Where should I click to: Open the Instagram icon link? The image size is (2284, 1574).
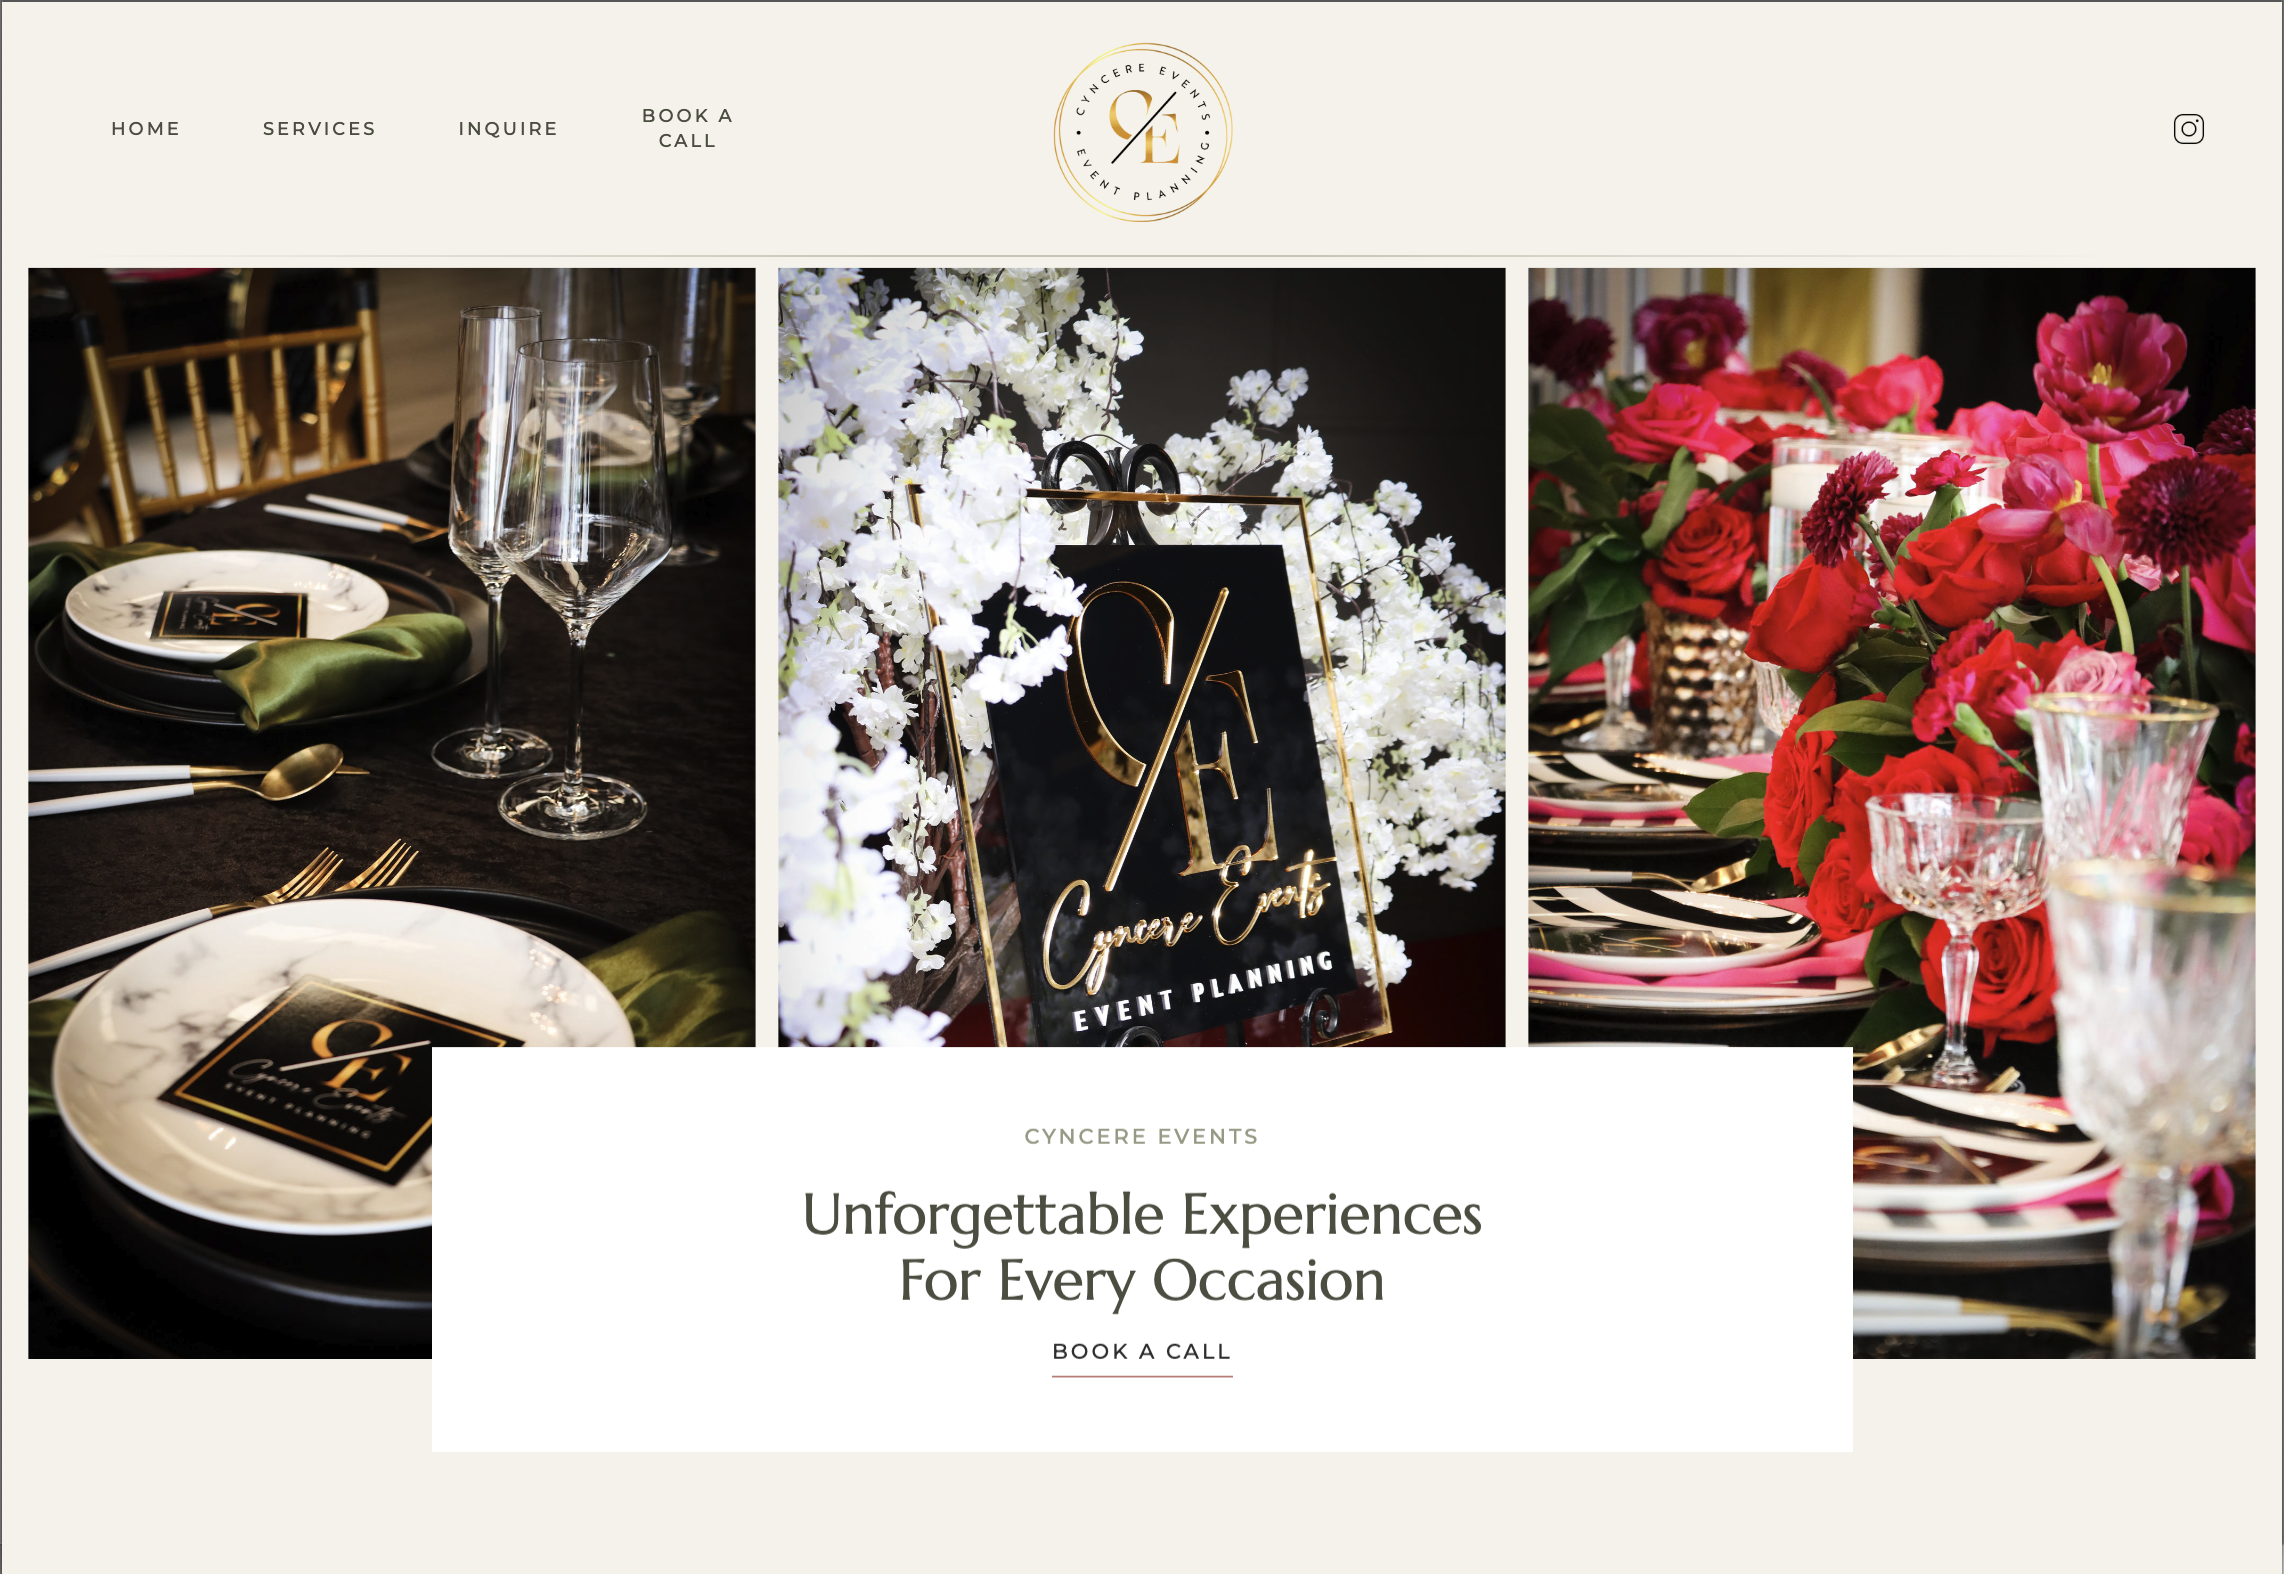[2188, 129]
